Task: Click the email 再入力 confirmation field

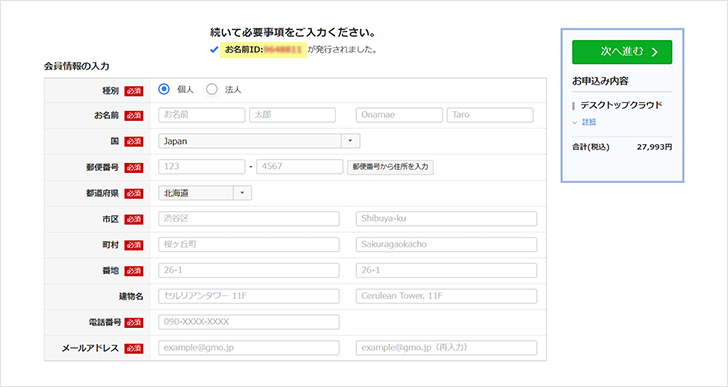Action: click(x=447, y=348)
